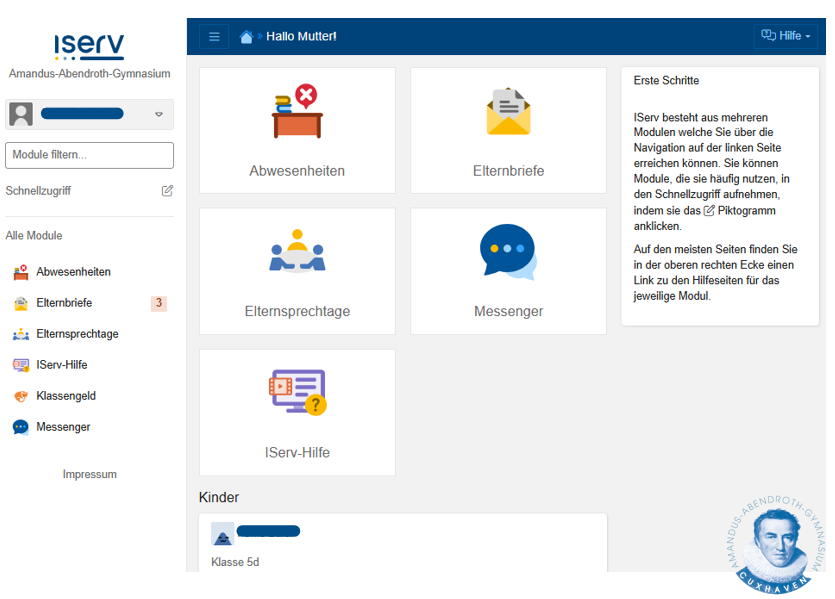The height and width of the screenshot is (599, 835).
Task: Open Elternbriefe in the sidebar navigation
Action: pos(64,303)
